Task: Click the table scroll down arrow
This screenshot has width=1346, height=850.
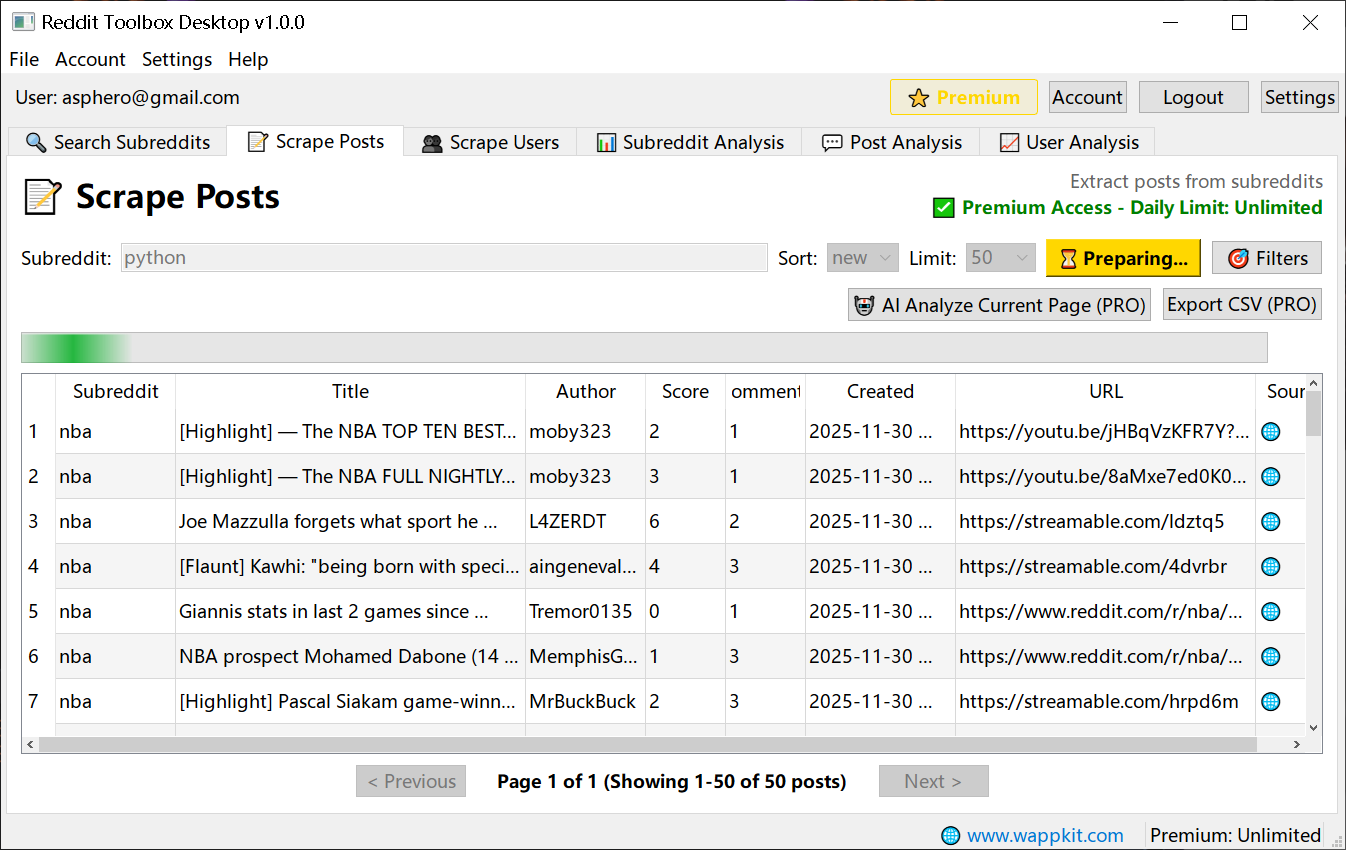Action: click(x=1313, y=728)
